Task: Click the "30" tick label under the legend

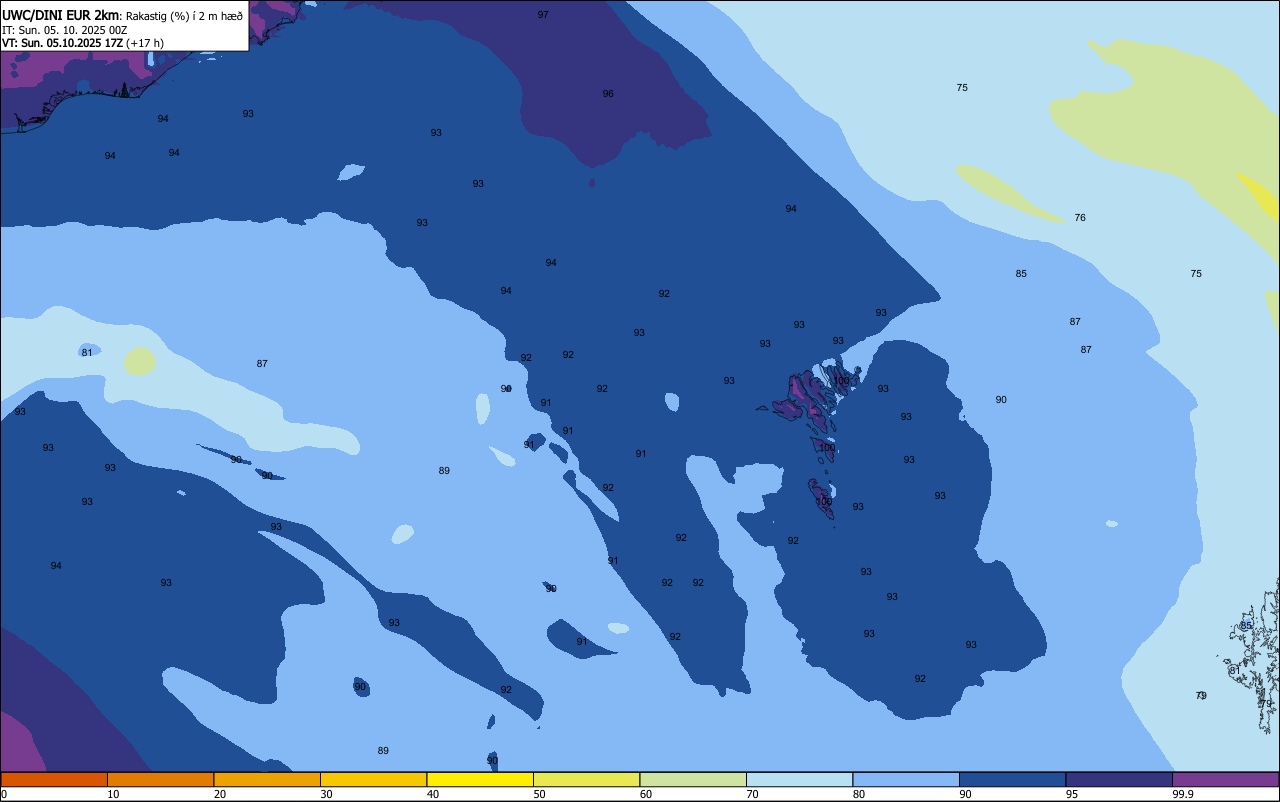Action: [x=326, y=794]
